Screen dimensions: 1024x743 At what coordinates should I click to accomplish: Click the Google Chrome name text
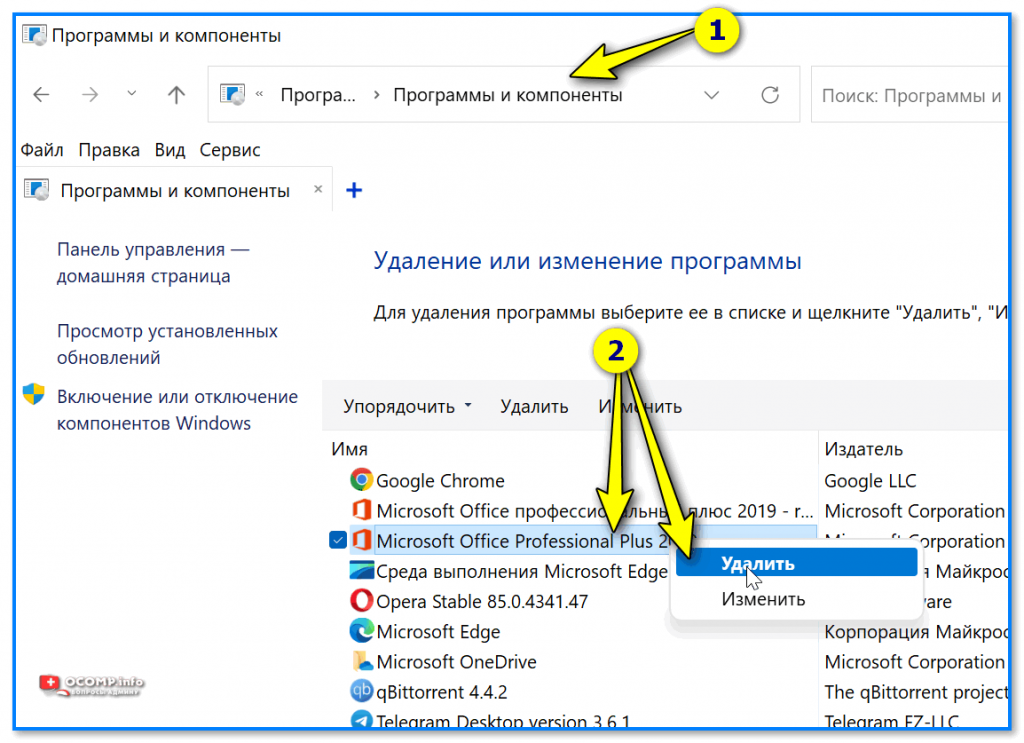440,481
